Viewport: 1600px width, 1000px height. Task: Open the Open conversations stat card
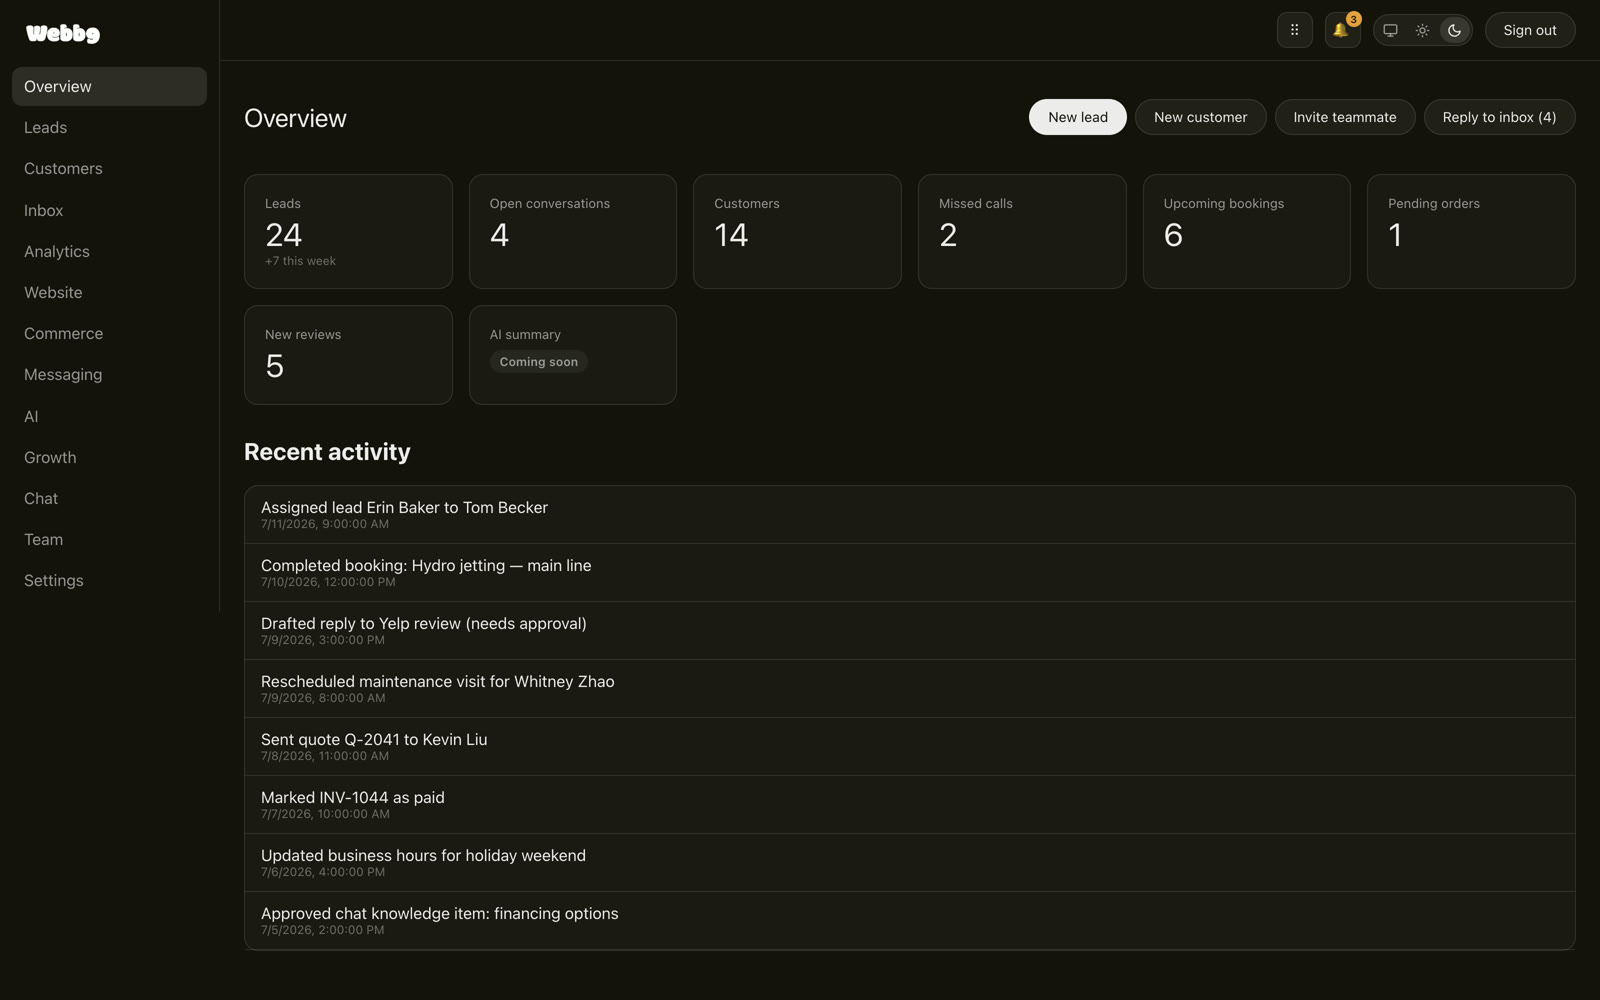[x=573, y=232]
